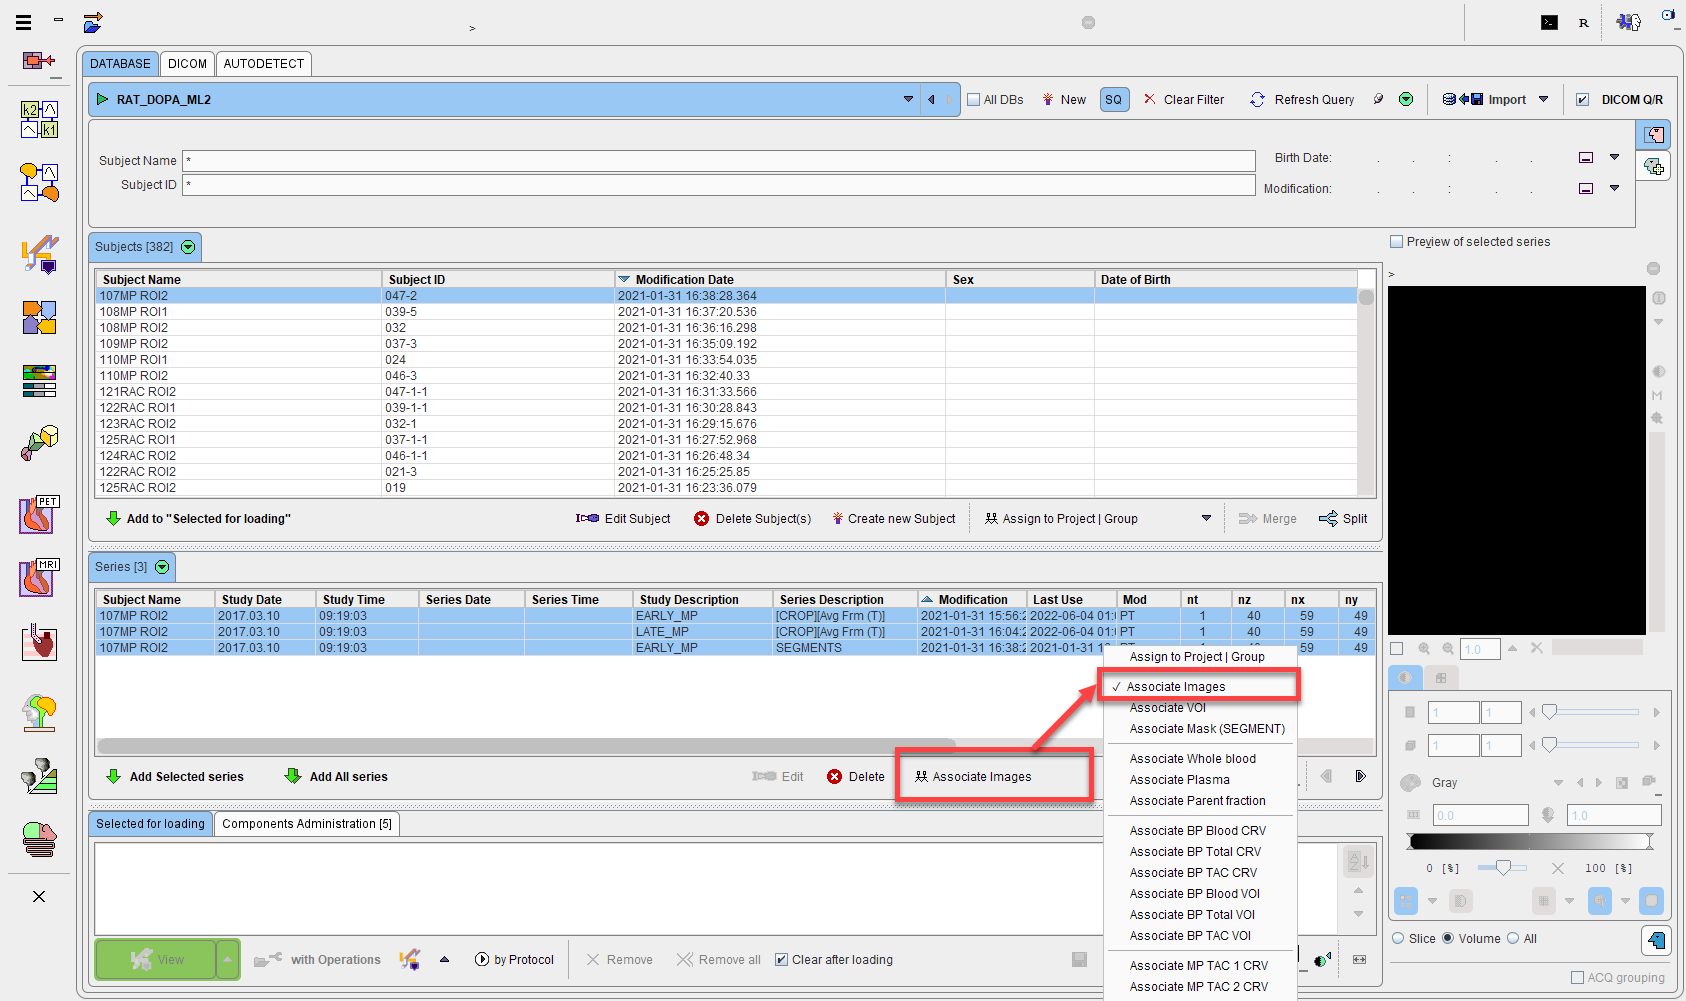This screenshot has height=1001, width=1686.
Task: Click Add Selected series
Action: pyautogui.click(x=175, y=776)
